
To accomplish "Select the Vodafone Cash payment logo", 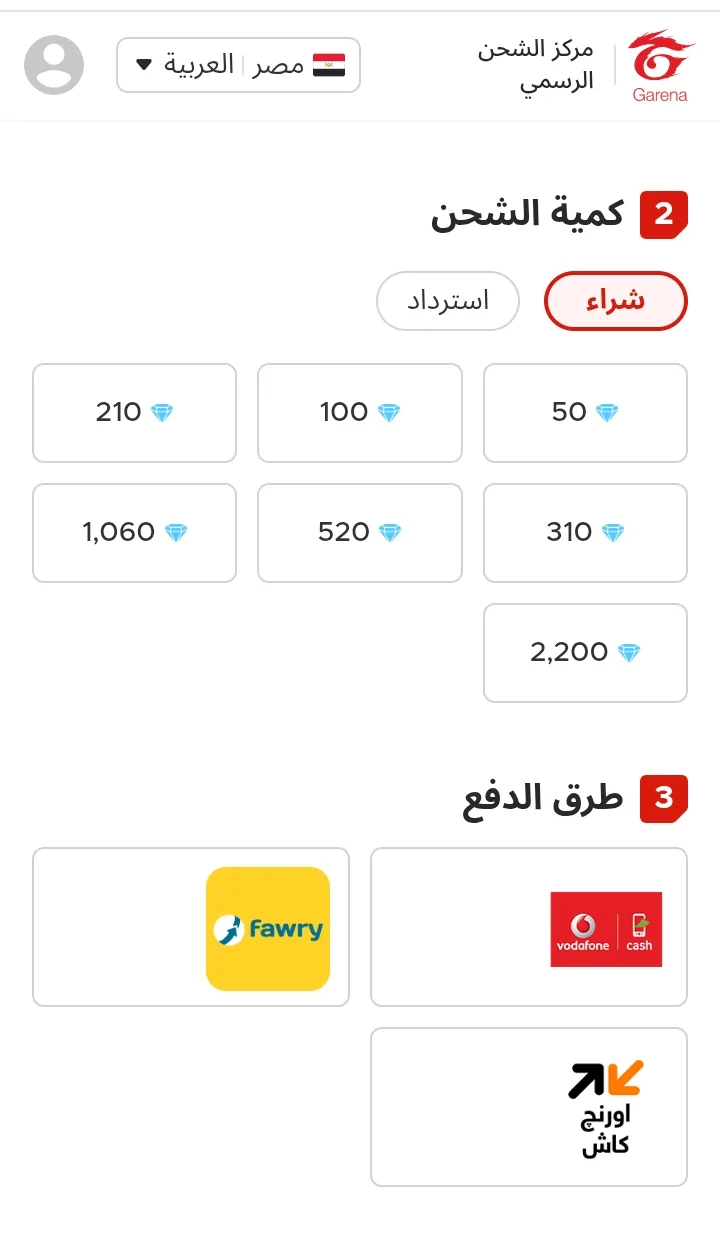I will pyautogui.click(x=606, y=929).
